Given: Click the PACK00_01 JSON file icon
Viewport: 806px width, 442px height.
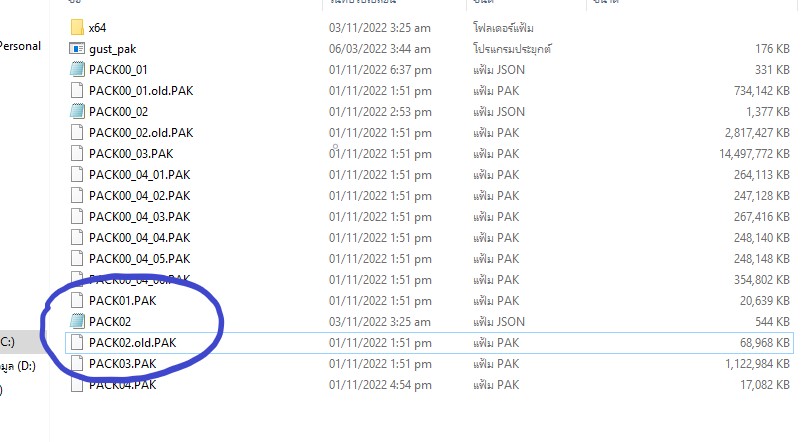Looking at the screenshot, I should 77,69.
